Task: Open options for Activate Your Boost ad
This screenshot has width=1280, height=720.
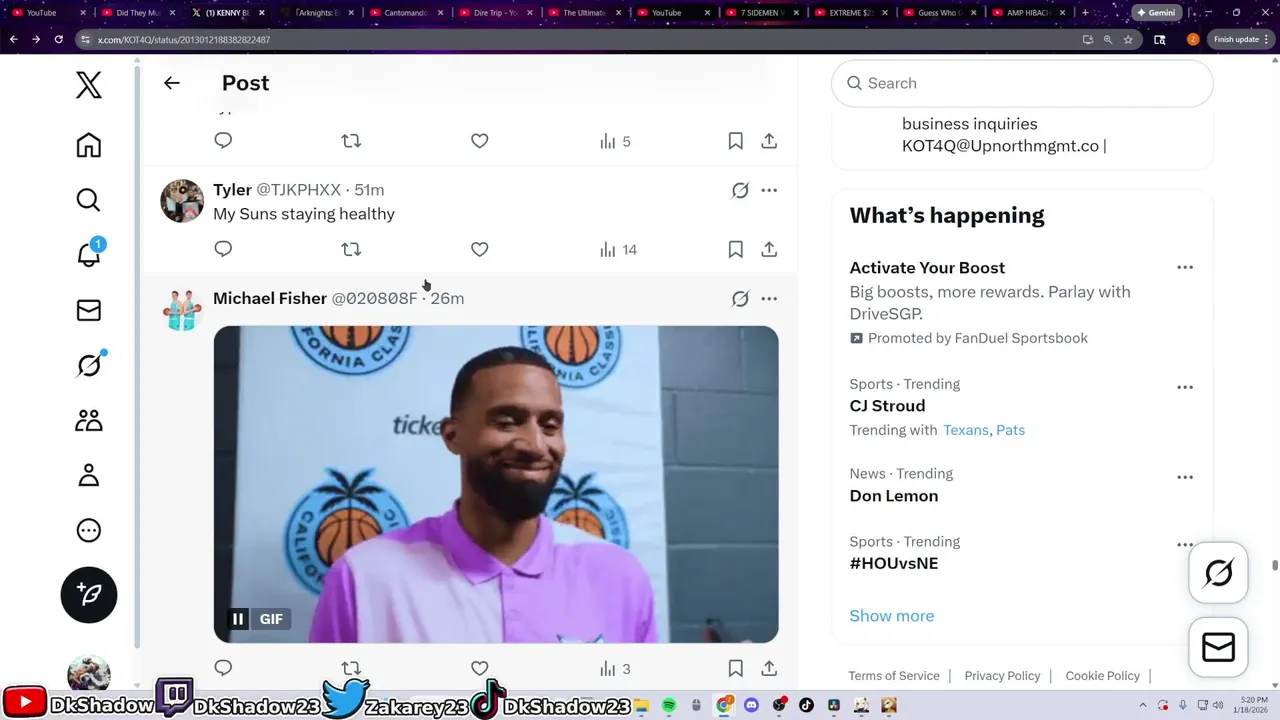Action: coord(1185,267)
